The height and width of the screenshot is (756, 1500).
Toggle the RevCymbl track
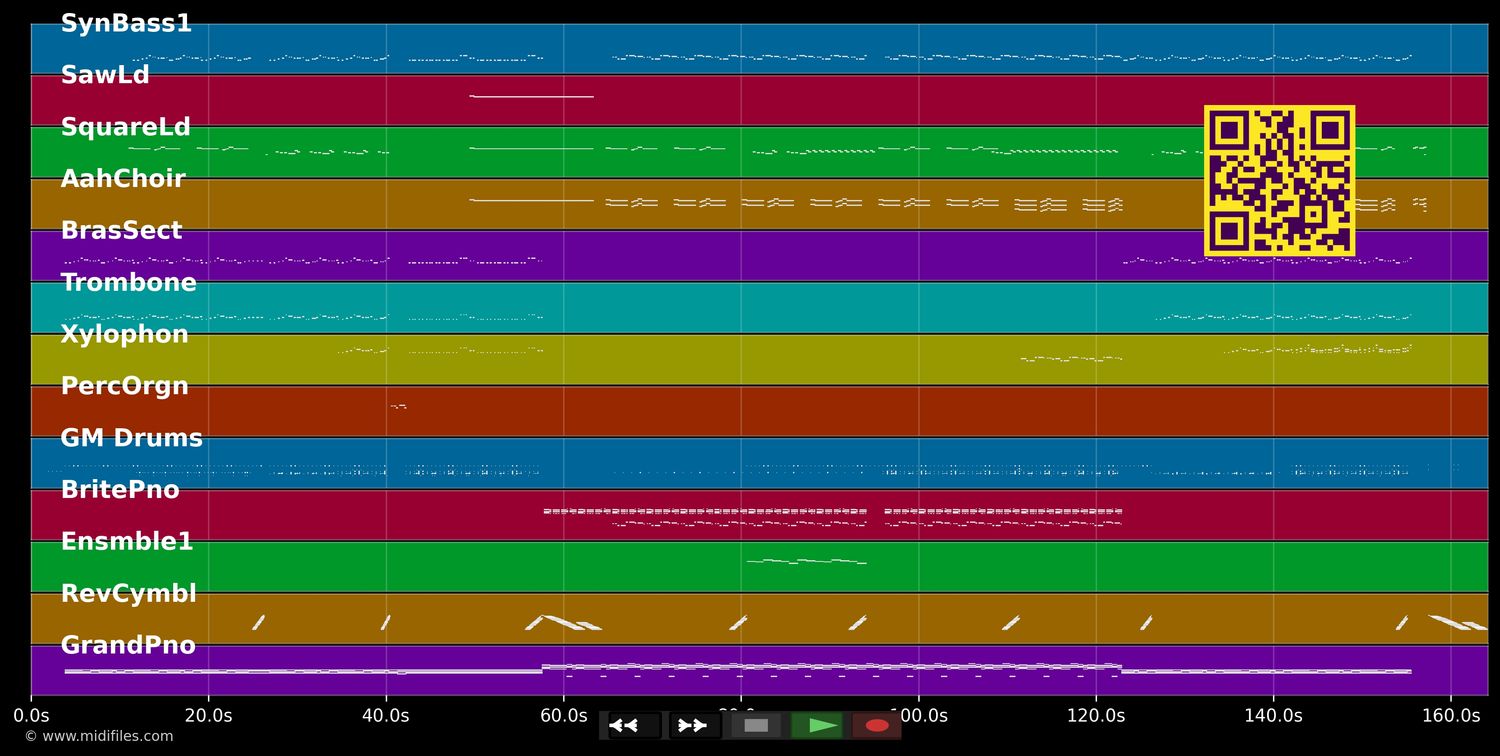(129, 593)
